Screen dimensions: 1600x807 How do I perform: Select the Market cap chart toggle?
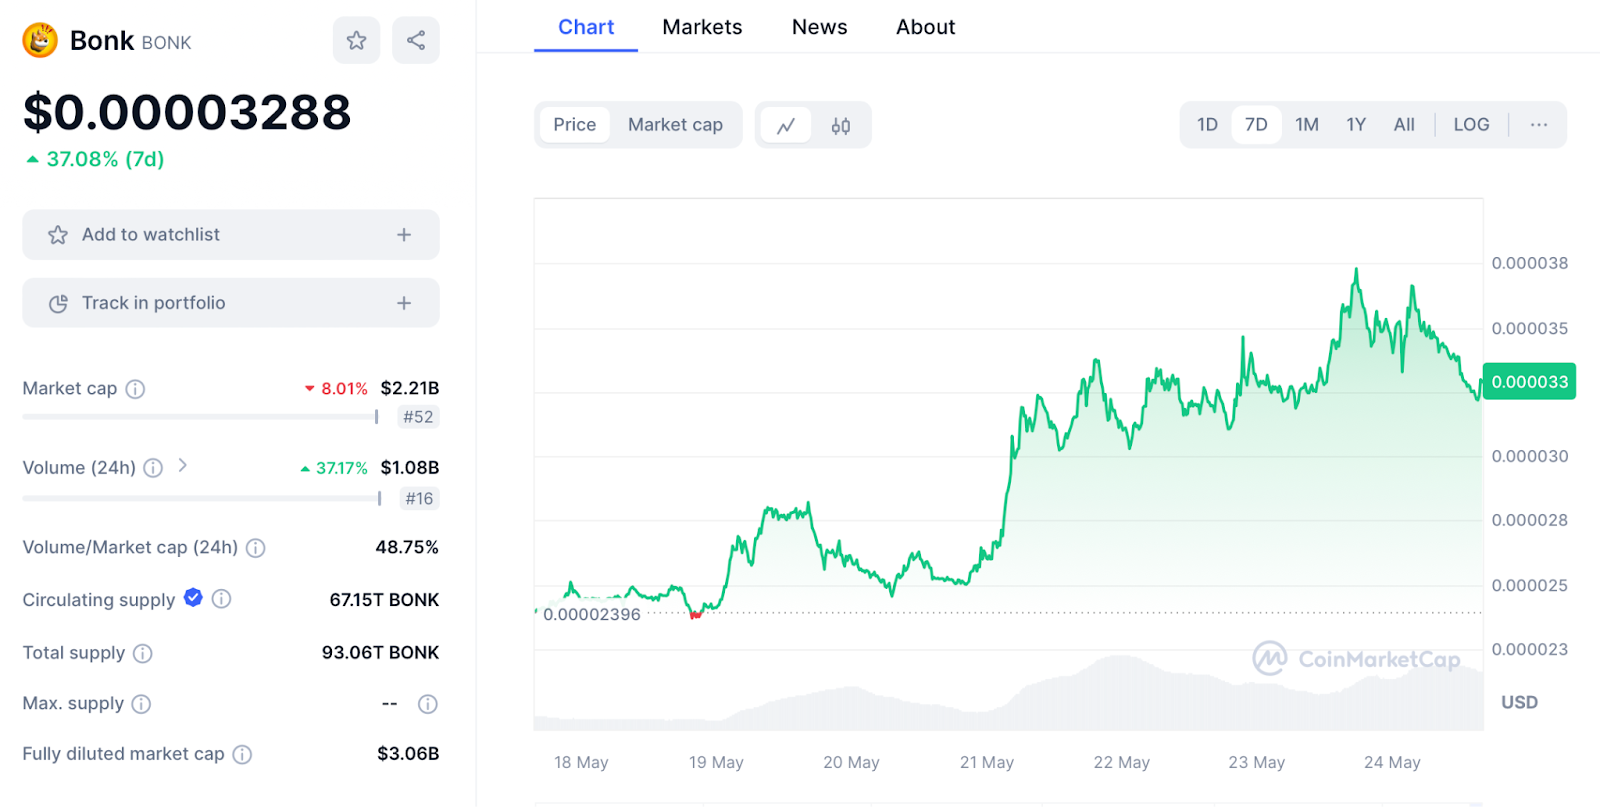tap(675, 125)
